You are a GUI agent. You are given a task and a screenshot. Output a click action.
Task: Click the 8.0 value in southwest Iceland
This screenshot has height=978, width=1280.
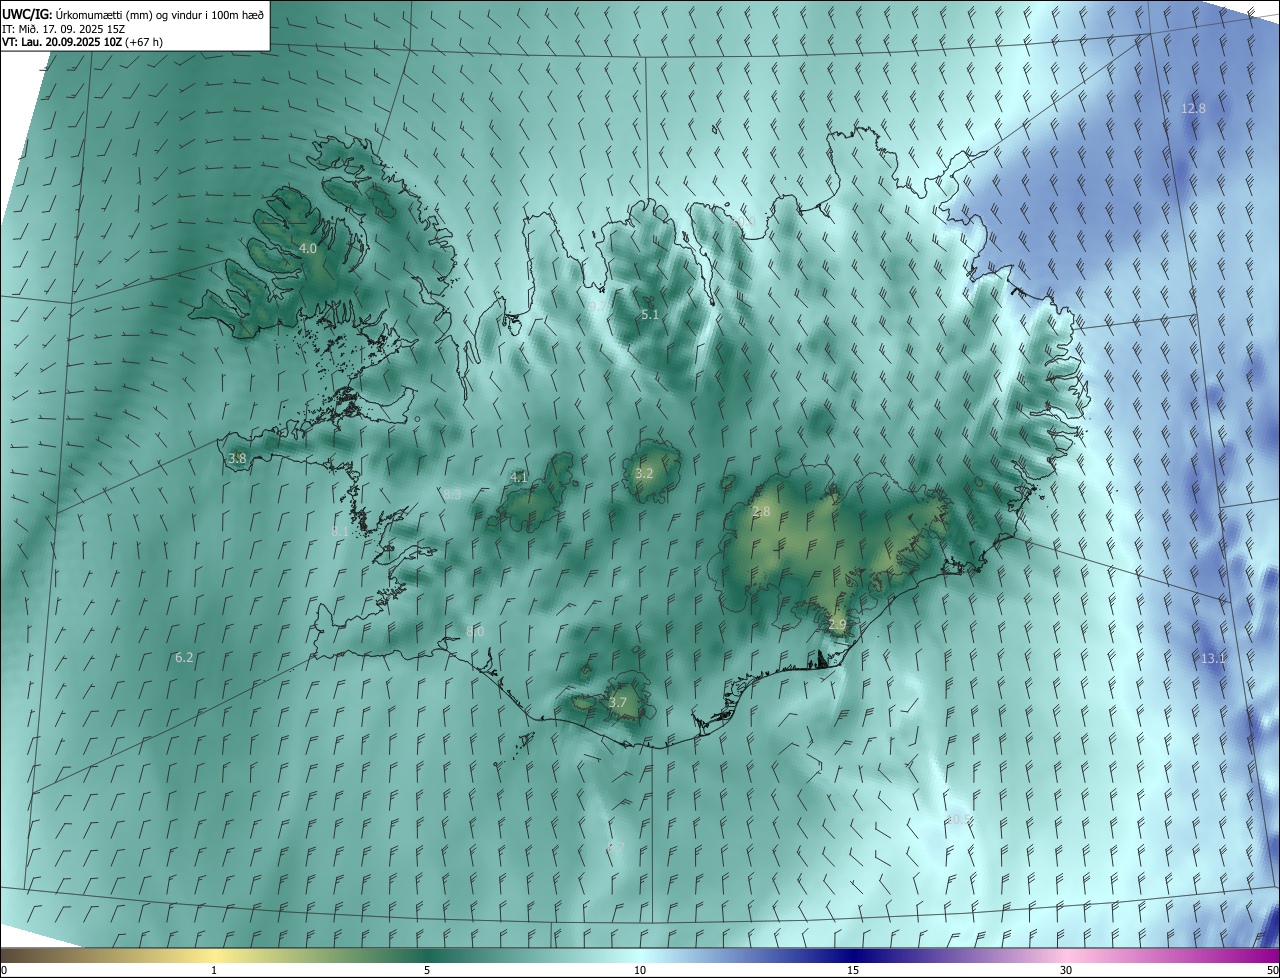[475, 631]
